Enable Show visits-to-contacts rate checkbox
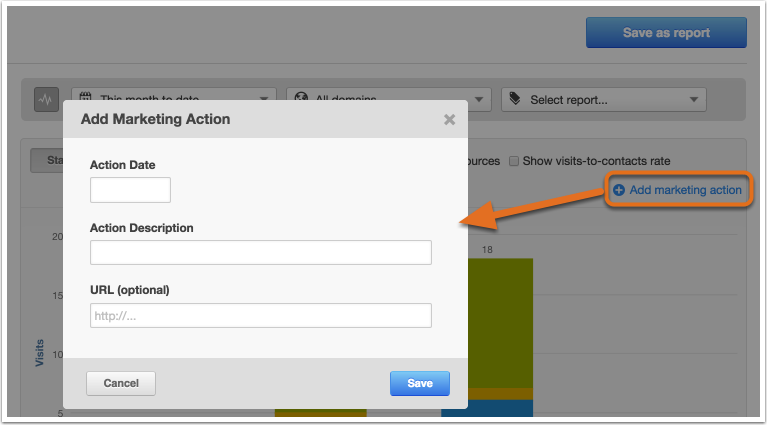This screenshot has height=425, width=767. click(514, 161)
